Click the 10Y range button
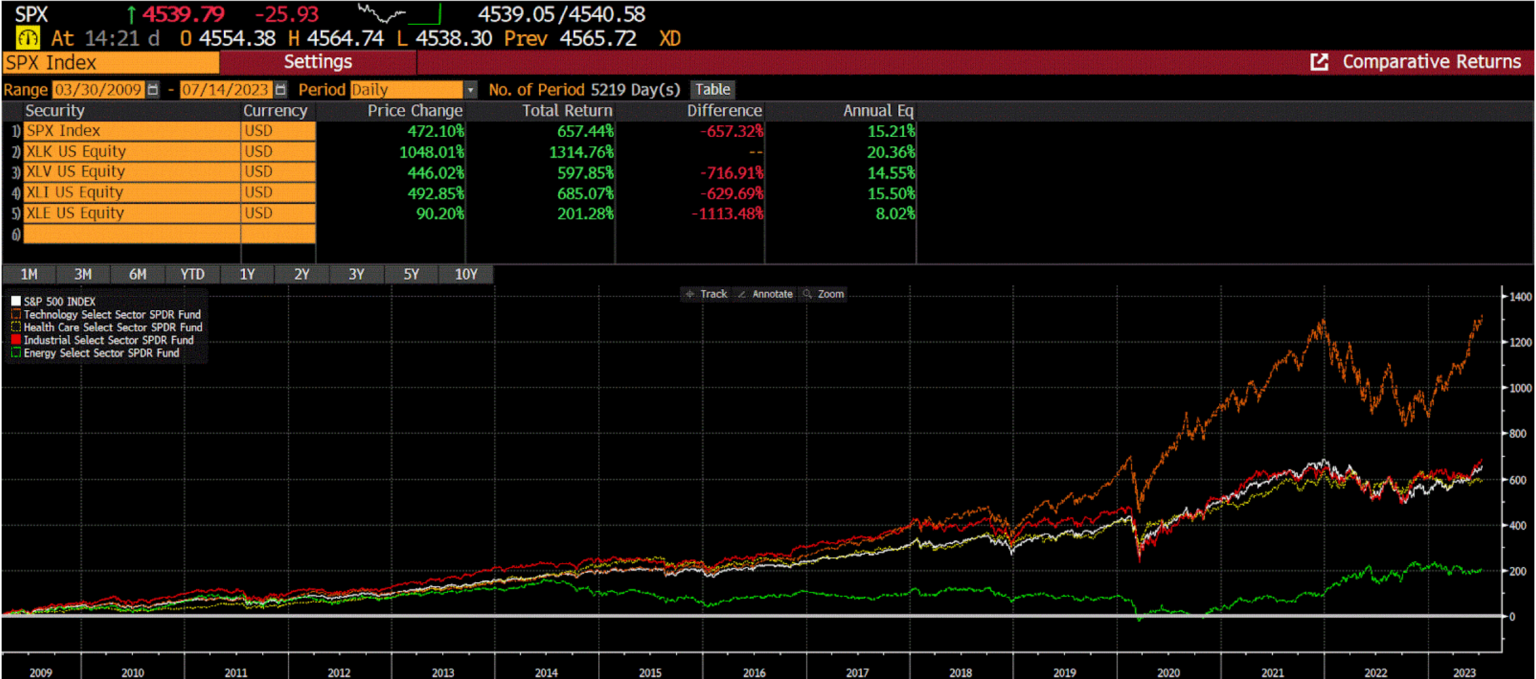 click(x=466, y=275)
